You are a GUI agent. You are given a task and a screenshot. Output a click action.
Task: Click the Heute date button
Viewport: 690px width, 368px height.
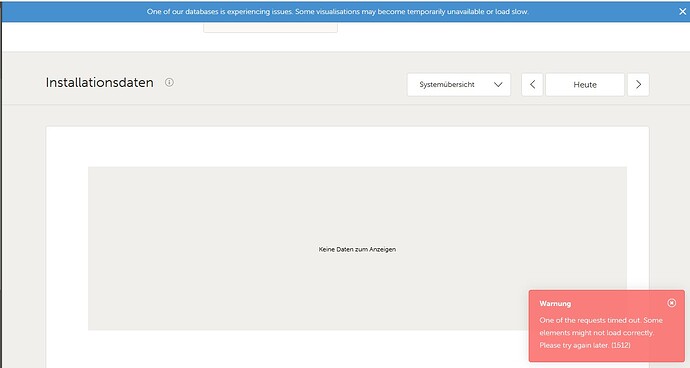[585, 85]
